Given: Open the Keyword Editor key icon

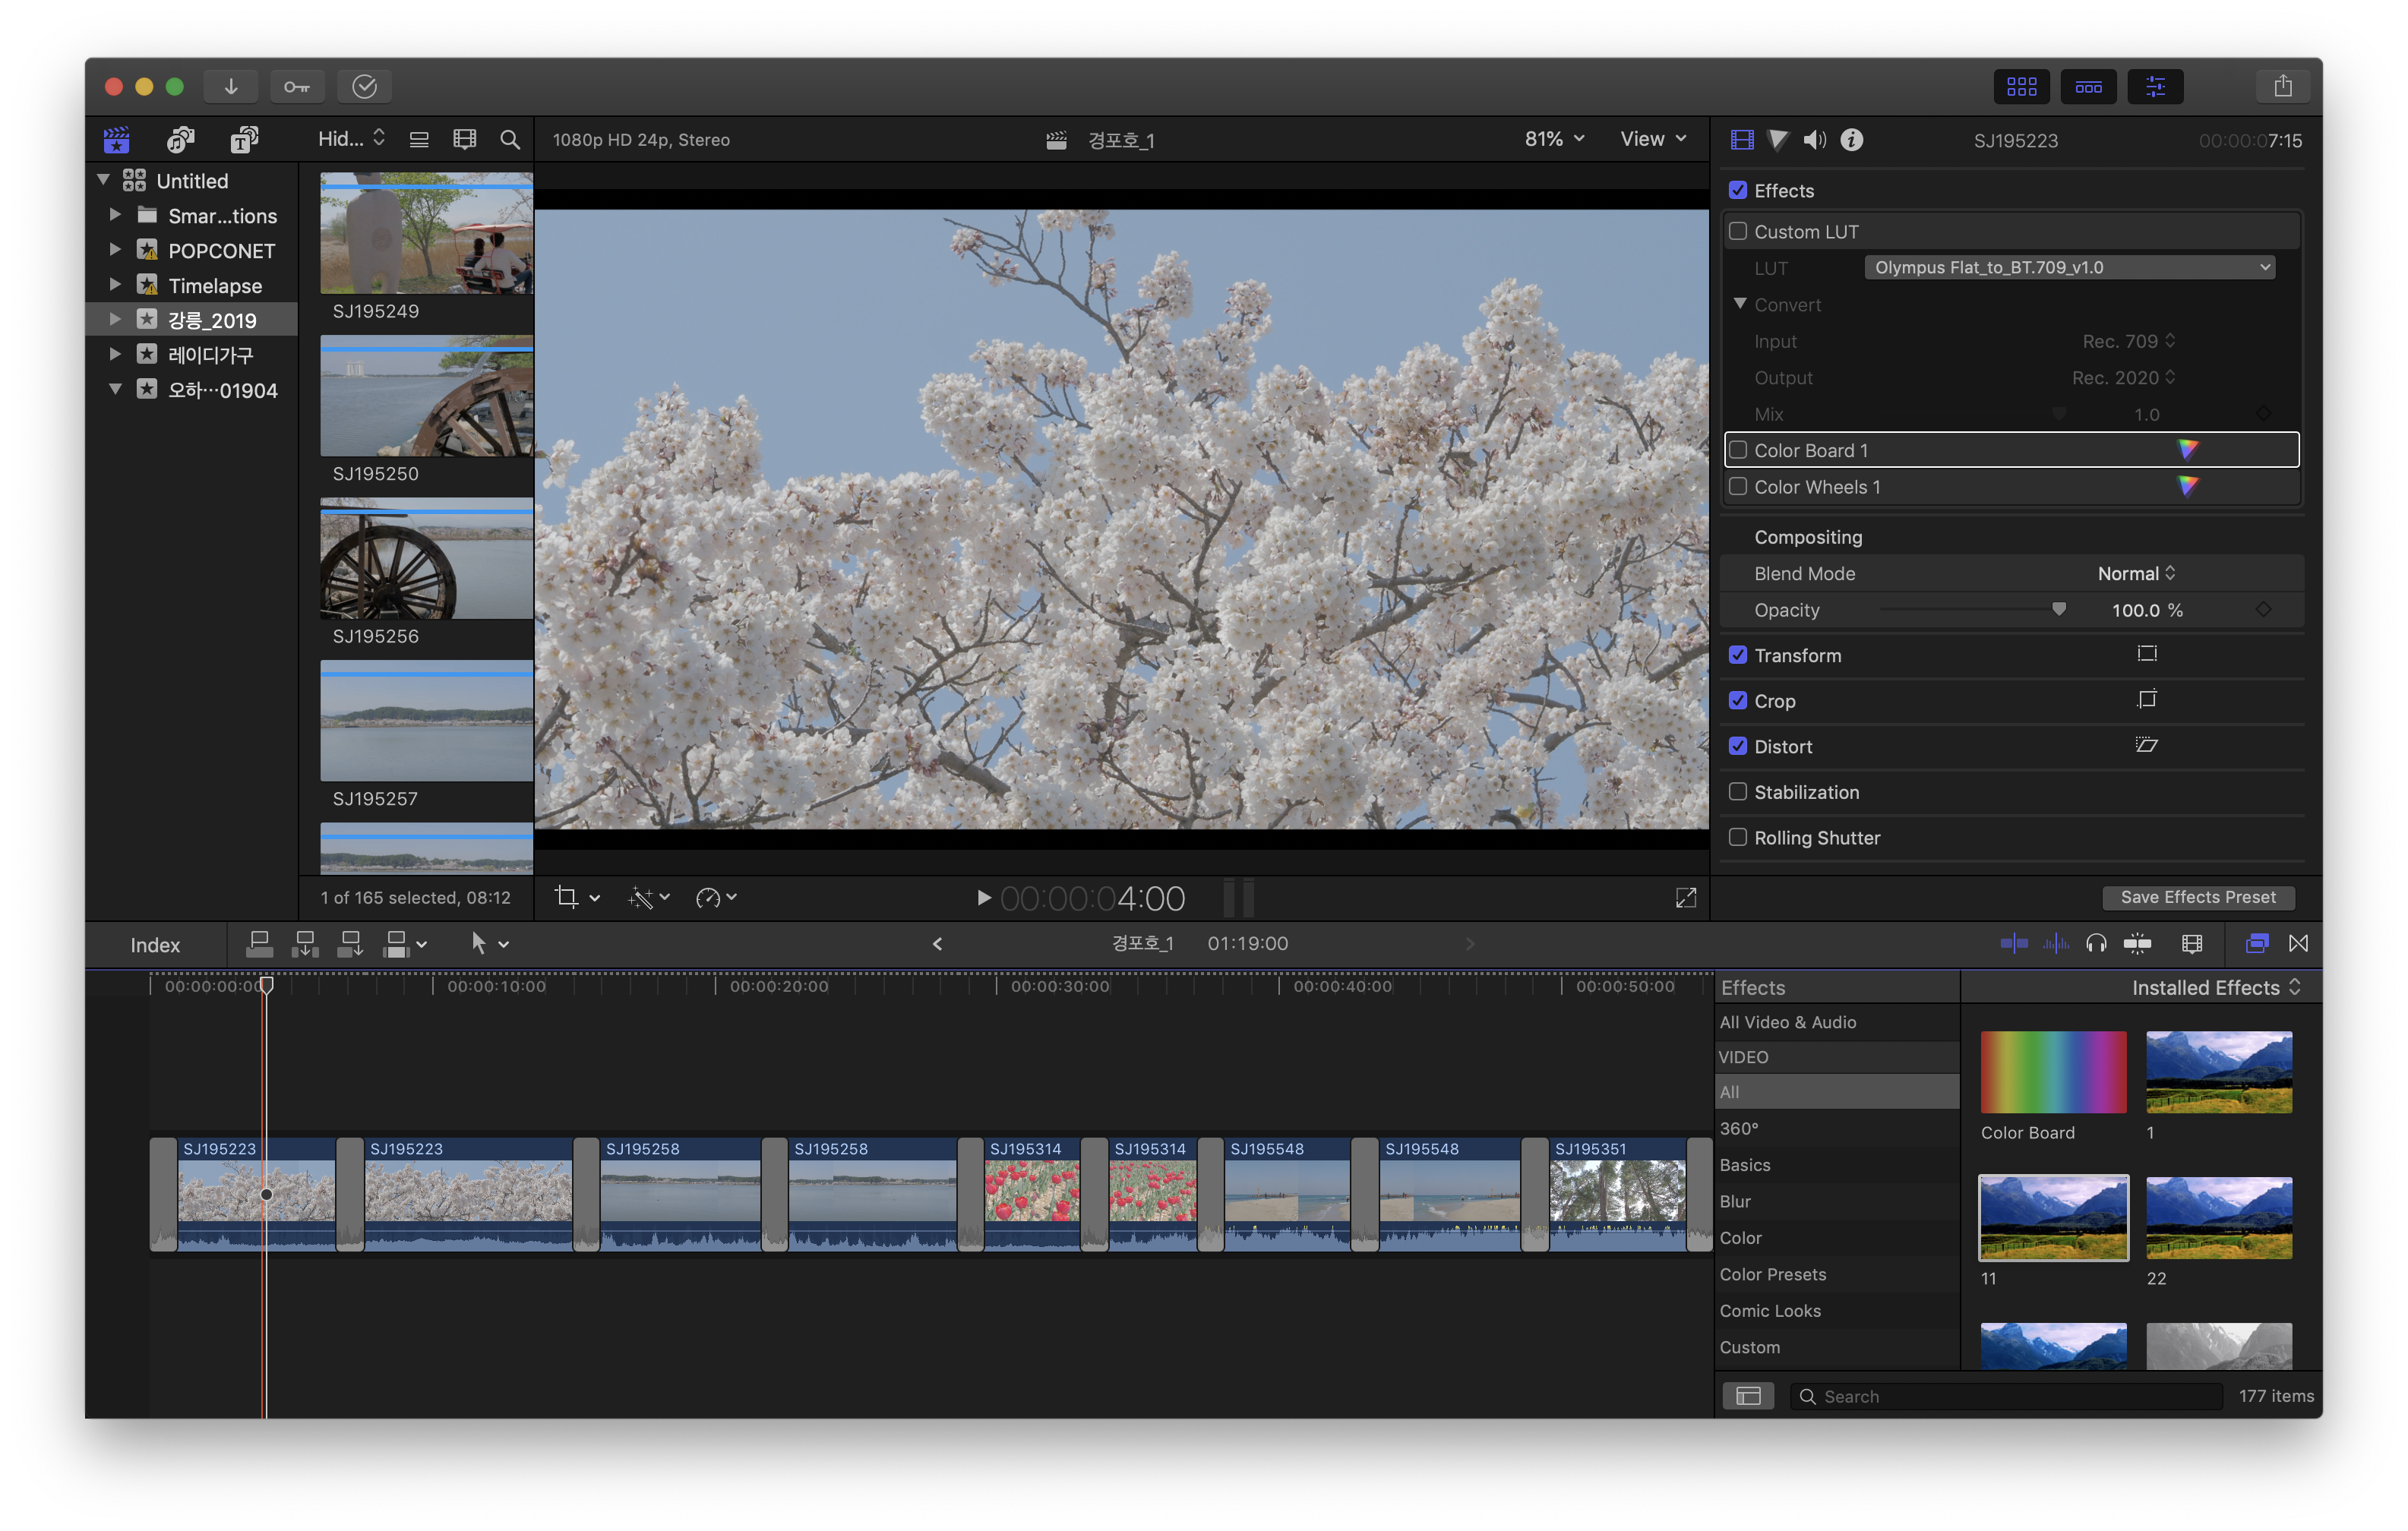Looking at the screenshot, I should coord(296,87).
